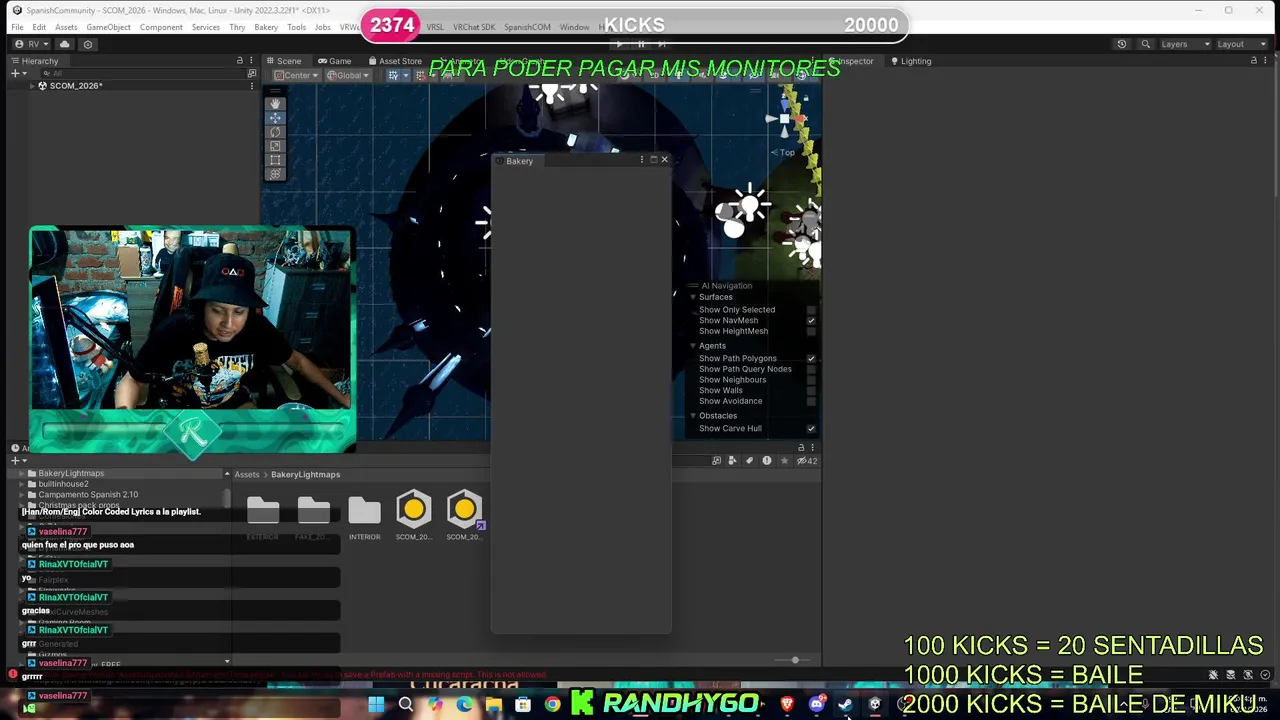Open the version control hexagon icon
This screenshot has width=1280, height=720.
click(88, 44)
